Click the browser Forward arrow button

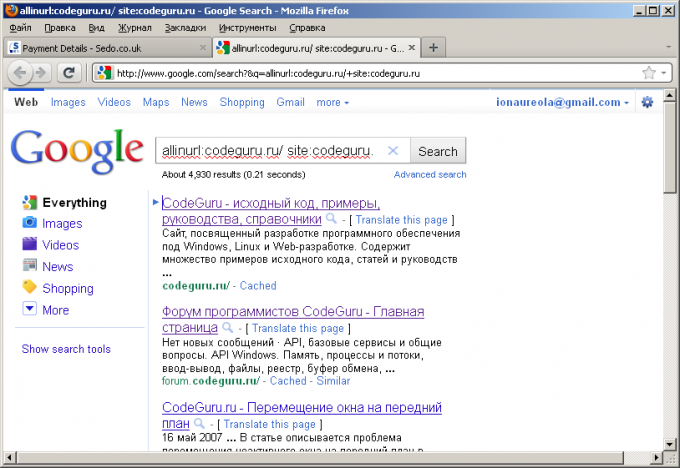pos(41,73)
